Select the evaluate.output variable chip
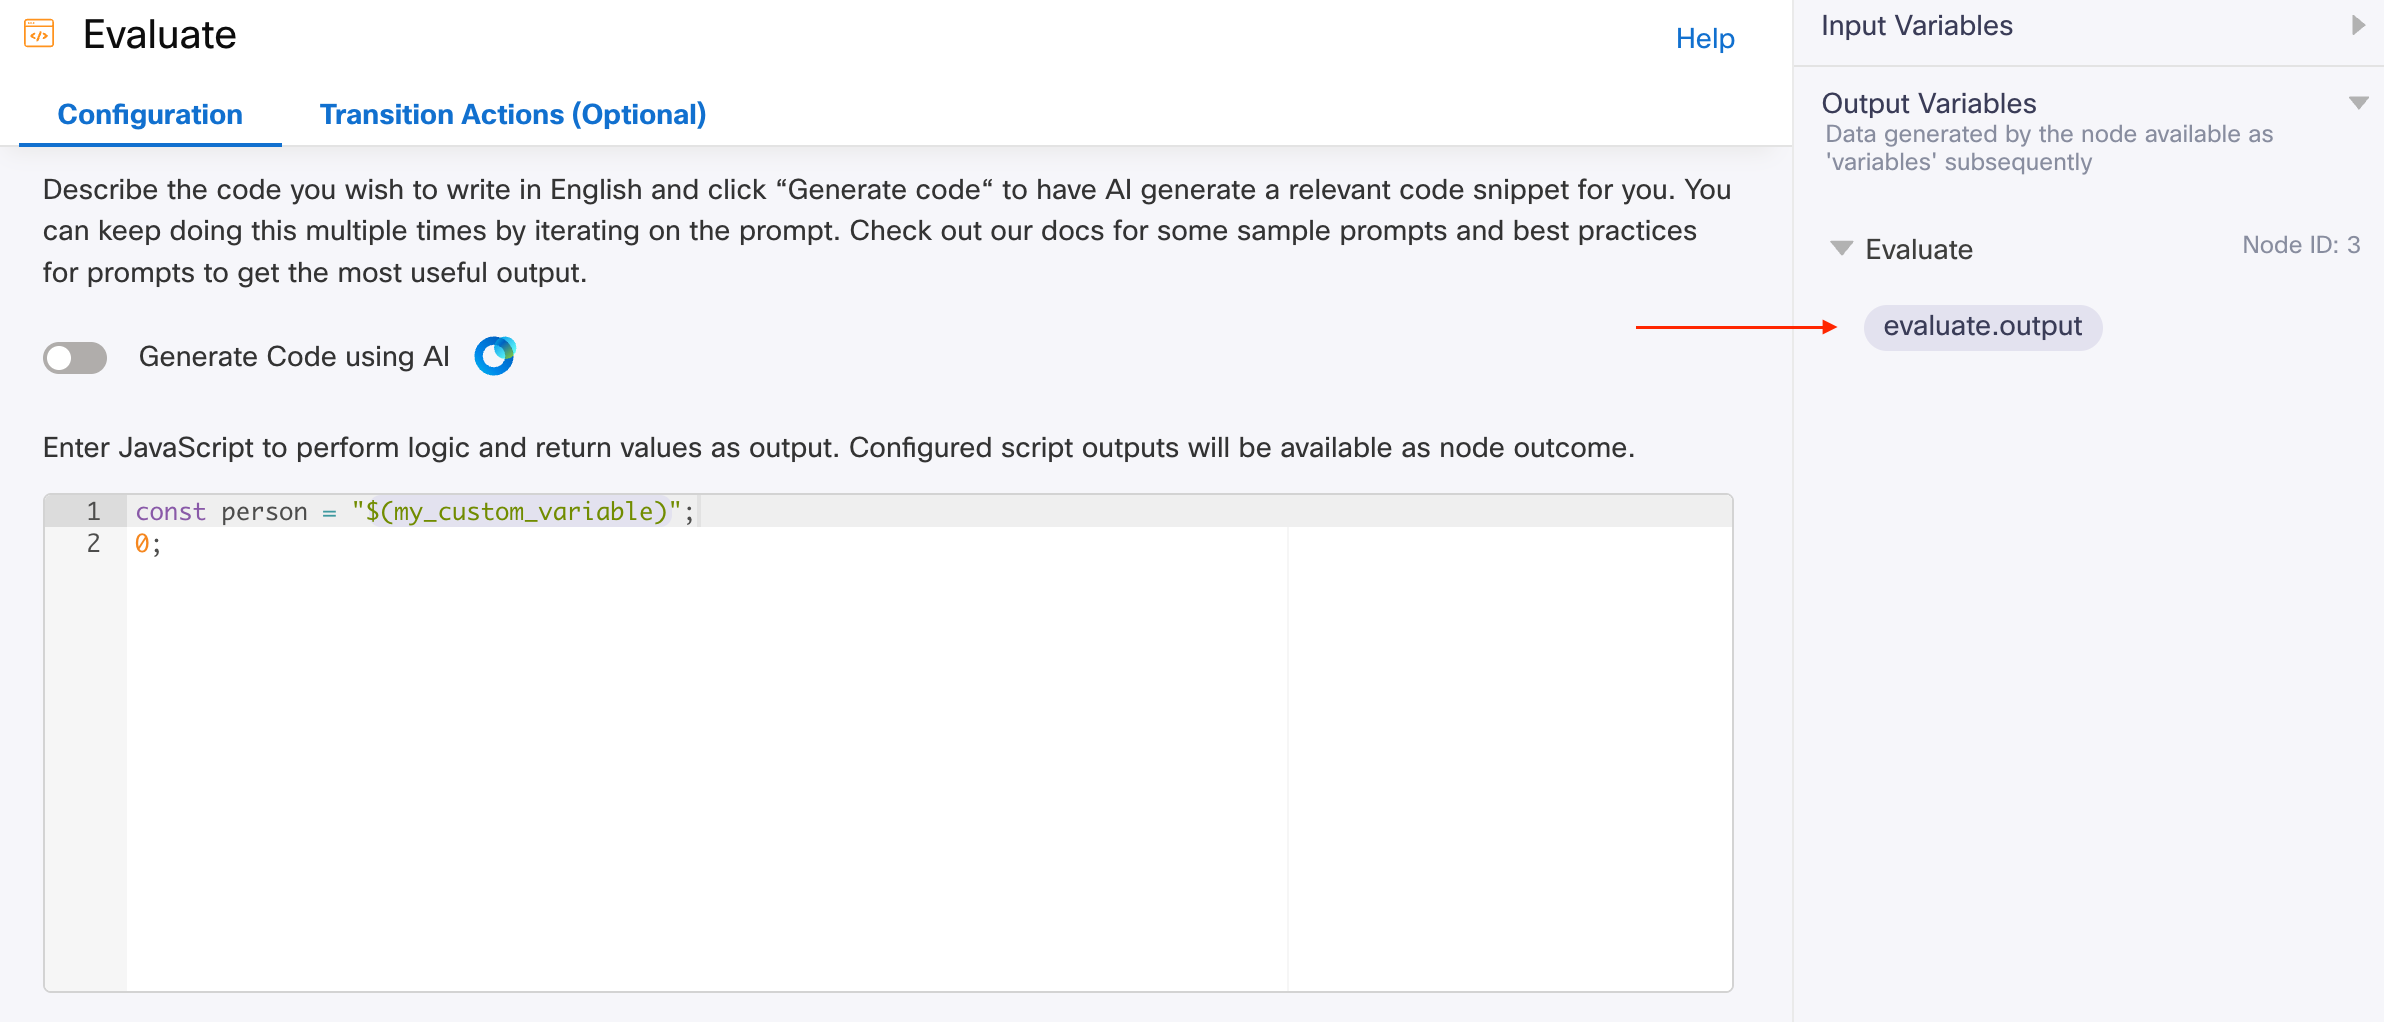Image resolution: width=2384 pixels, height=1022 pixels. pyautogui.click(x=1982, y=327)
